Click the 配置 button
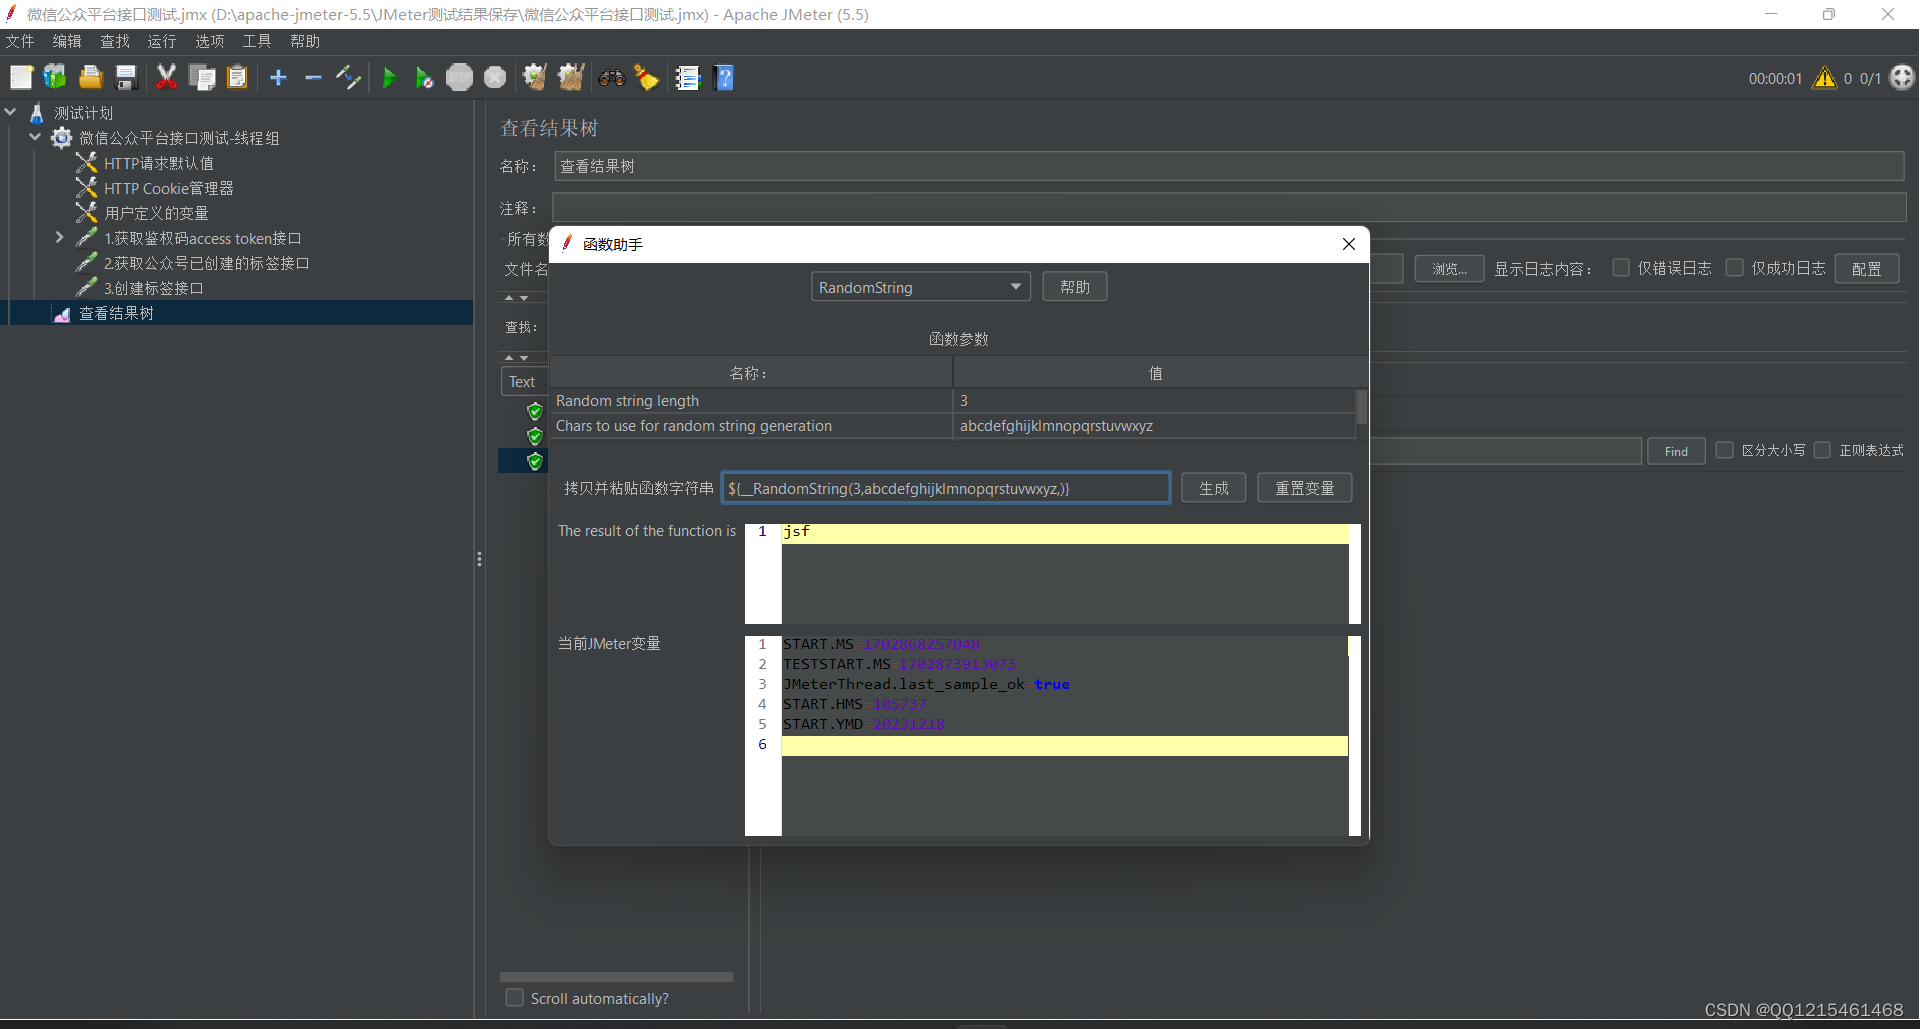This screenshot has height=1029, width=1920. (1867, 268)
